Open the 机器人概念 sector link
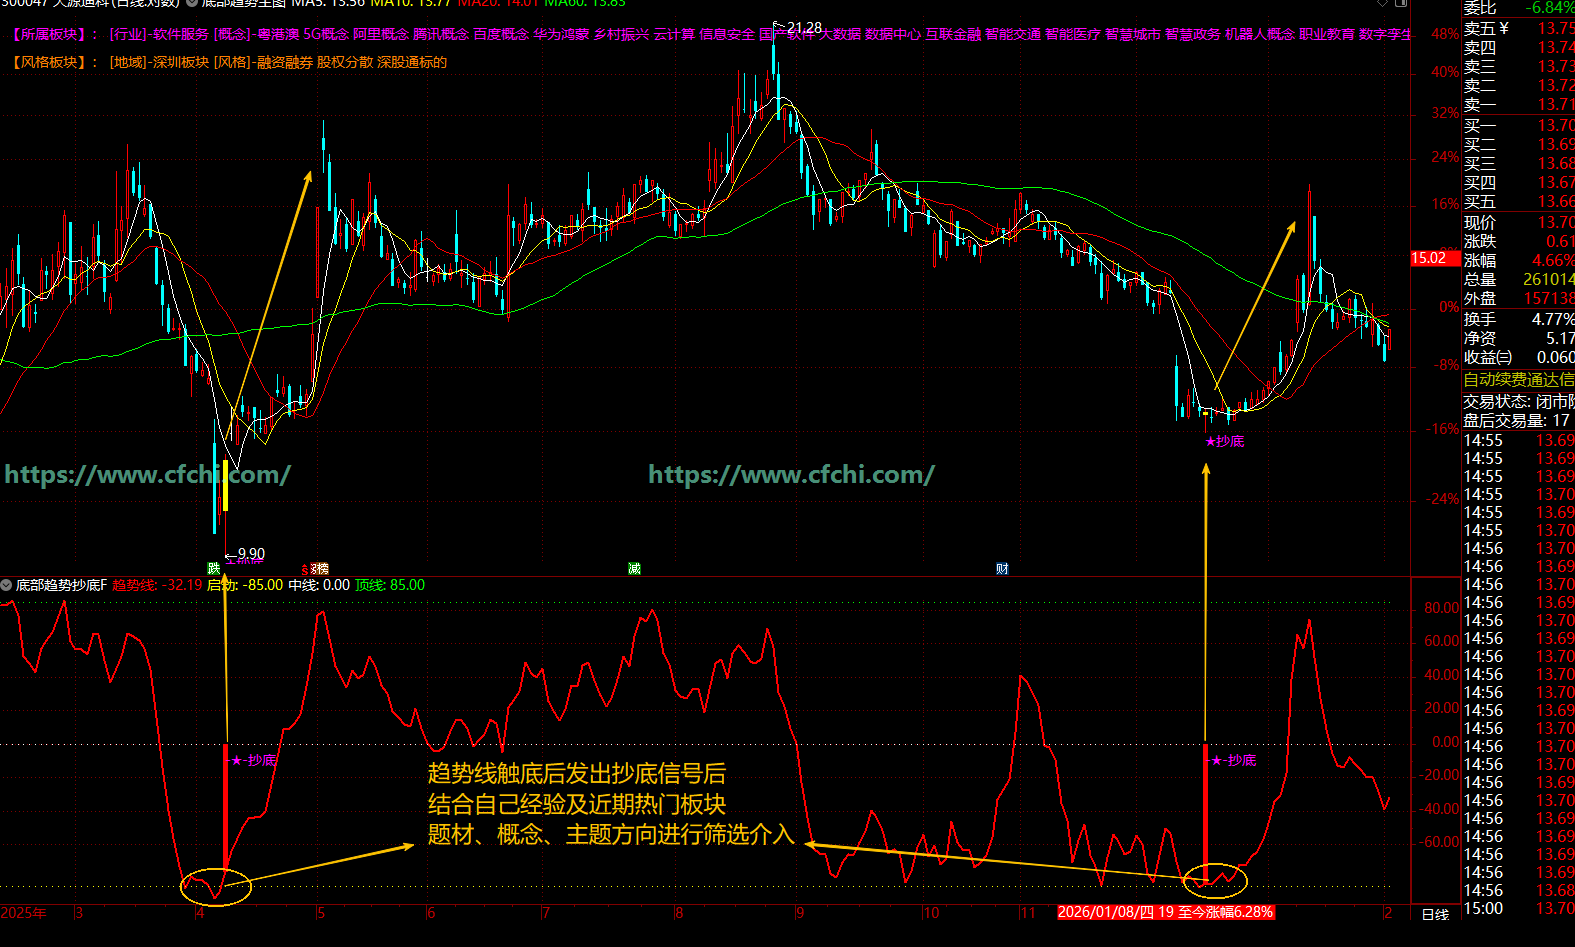The height and width of the screenshot is (947, 1575). pyautogui.click(x=1260, y=34)
